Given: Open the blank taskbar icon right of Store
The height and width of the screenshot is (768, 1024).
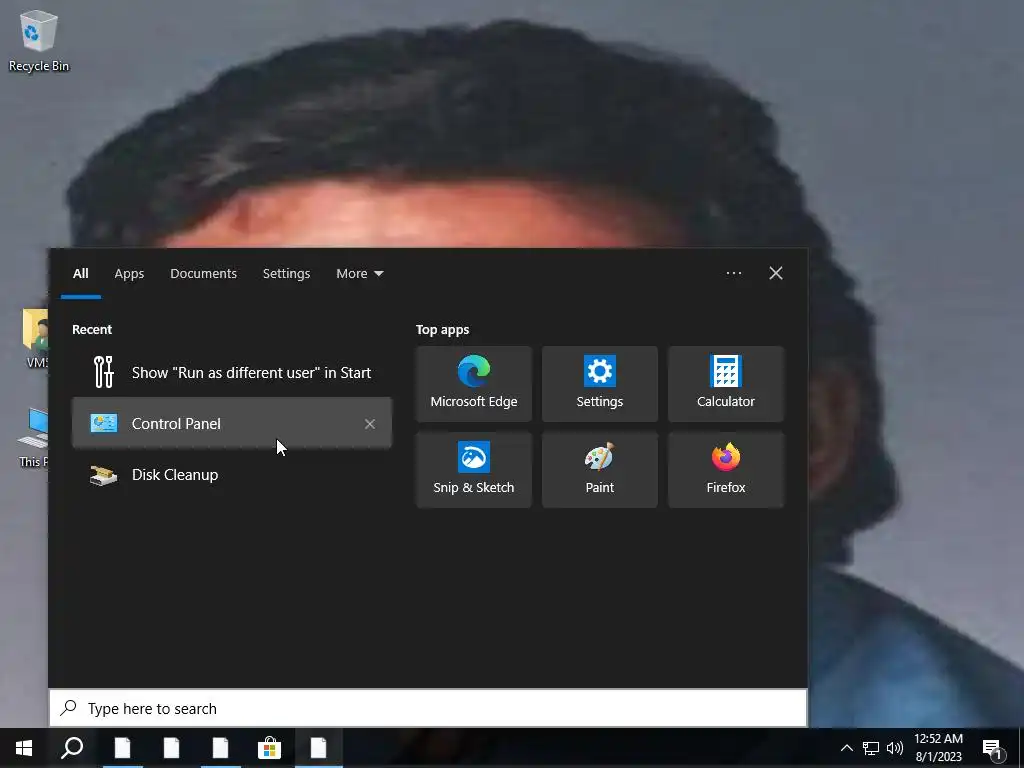Looking at the screenshot, I should pos(318,748).
